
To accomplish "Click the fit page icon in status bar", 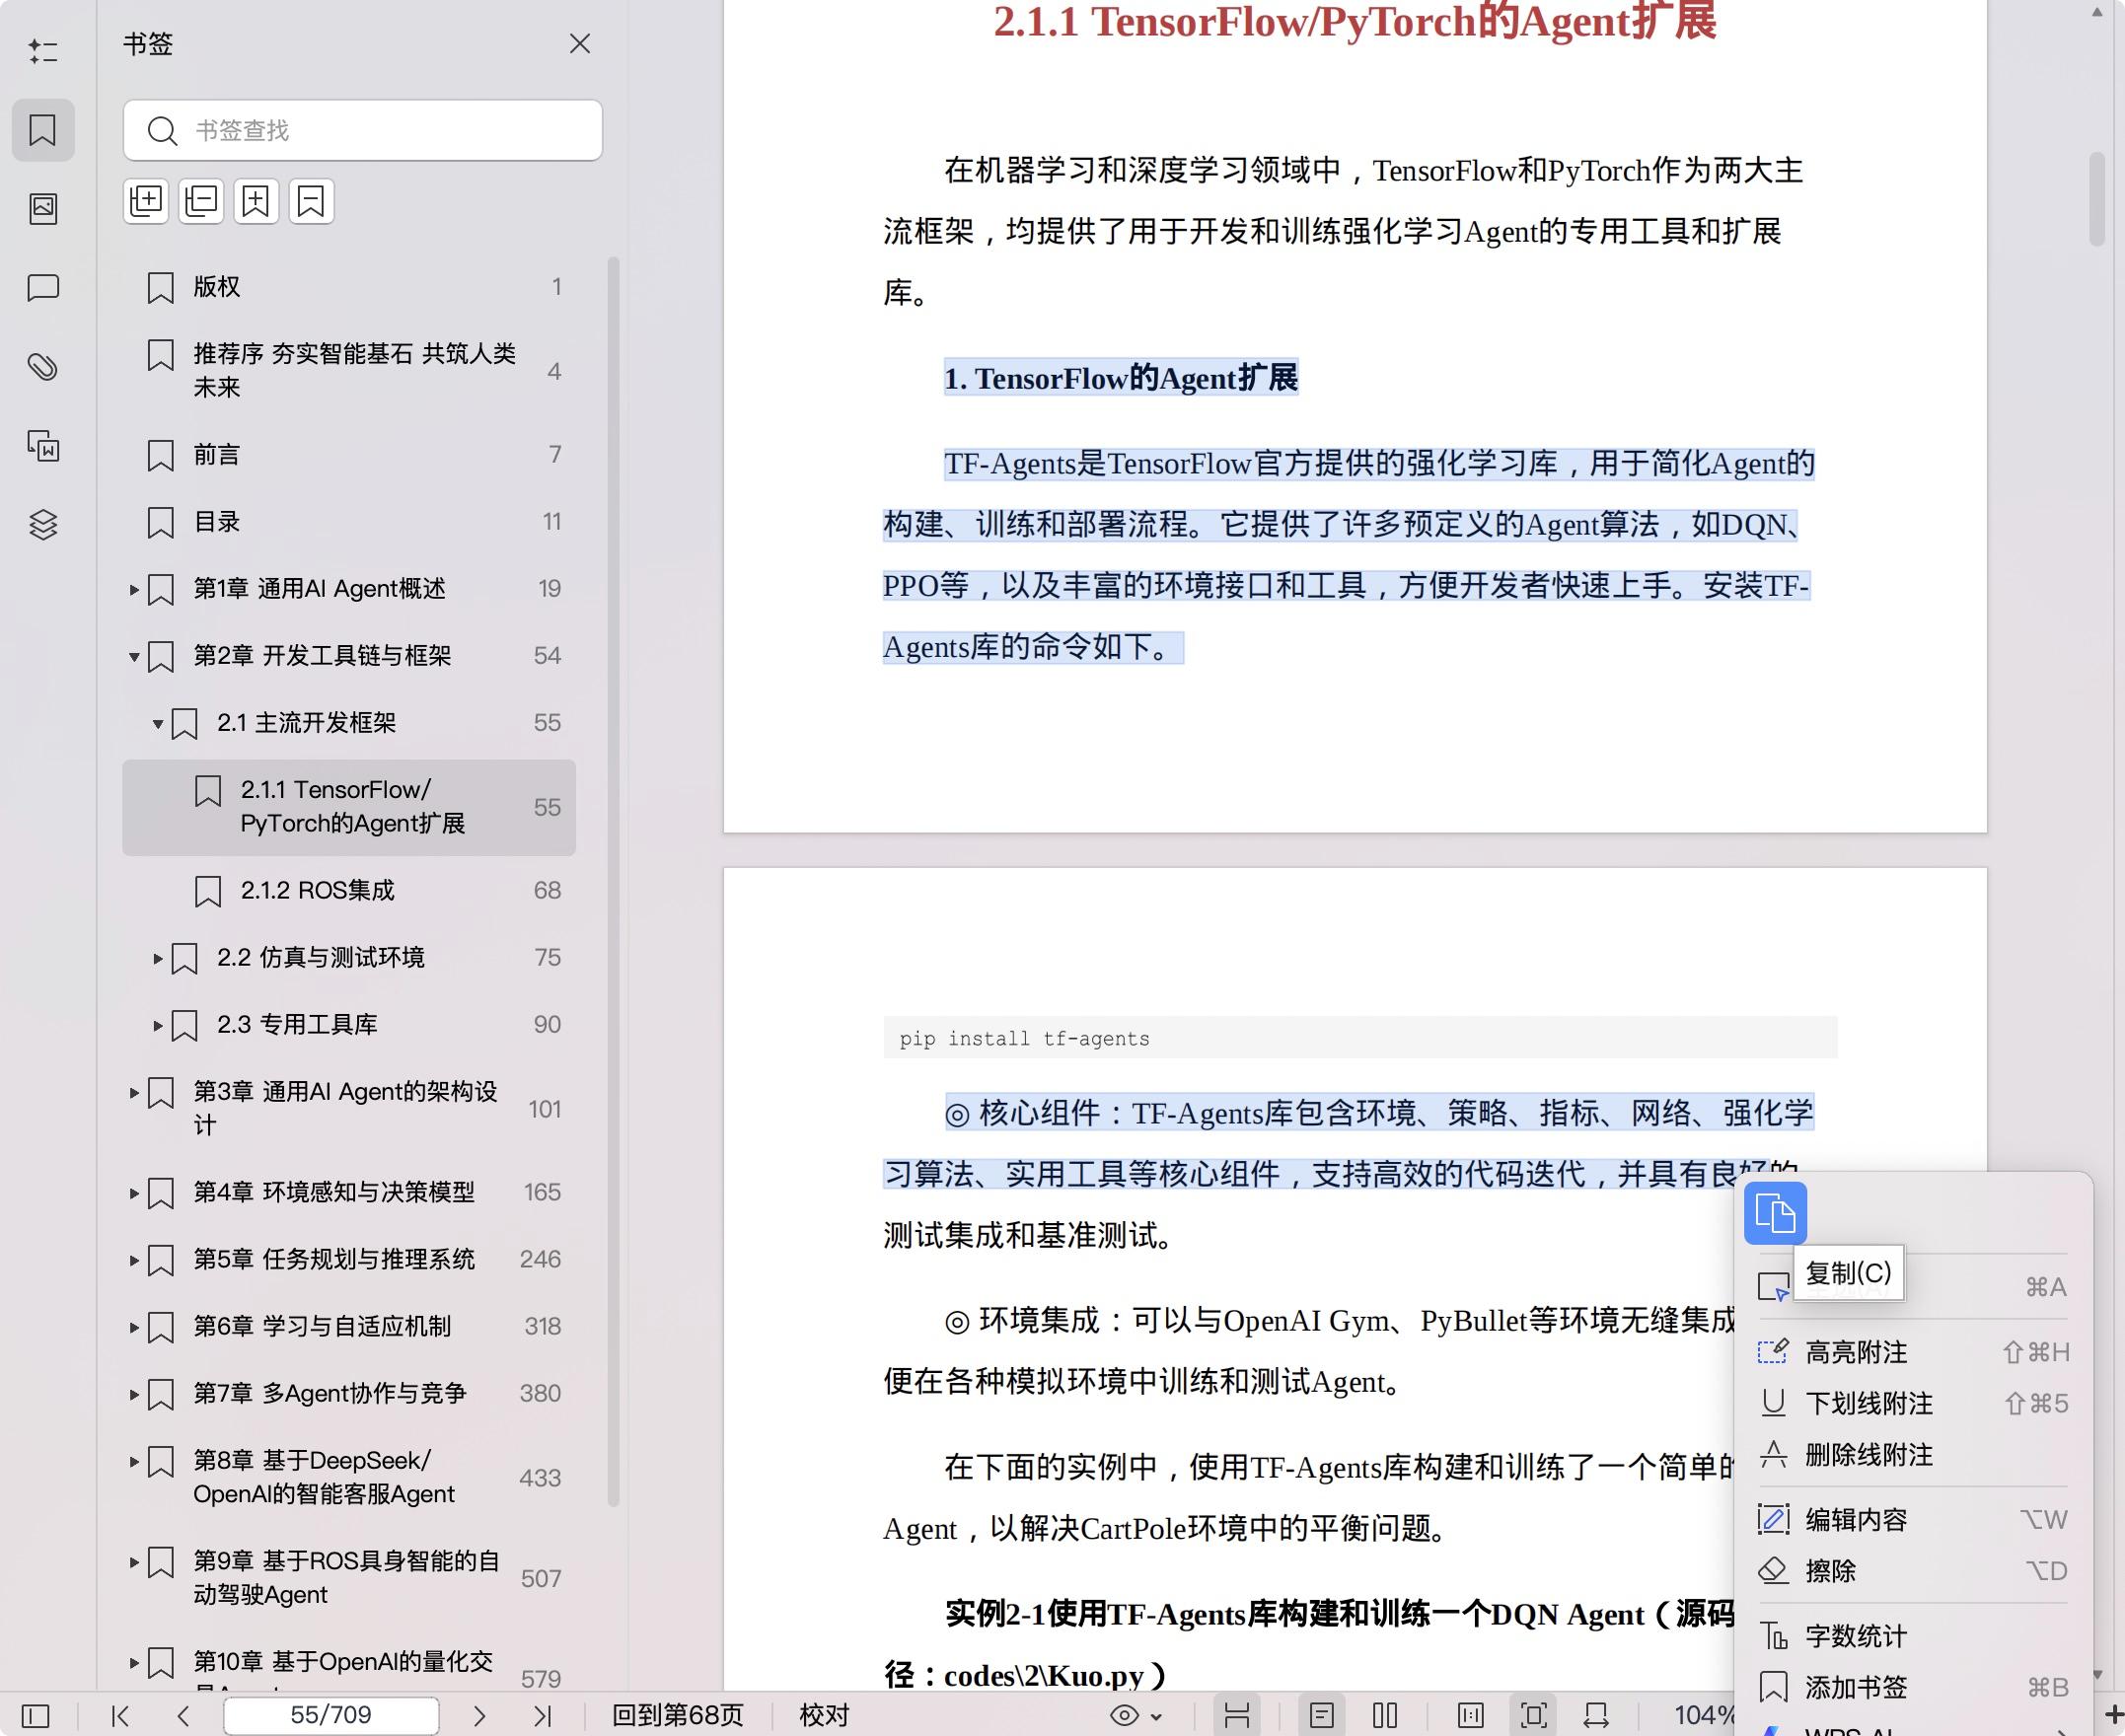I will pyautogui.click(x=1533, y=1716).
